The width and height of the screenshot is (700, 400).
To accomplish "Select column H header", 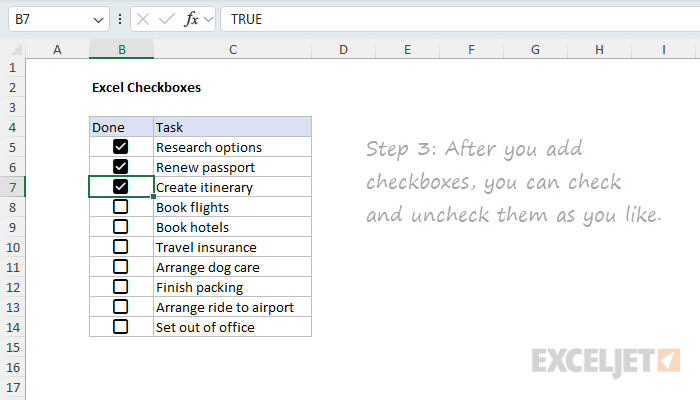I will pos(599,49).
